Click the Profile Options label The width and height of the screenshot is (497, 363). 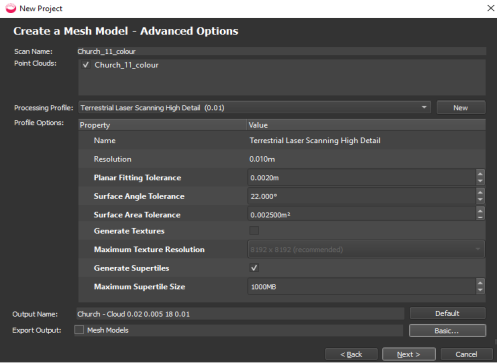pyautogui.click(x=39, y=123)
